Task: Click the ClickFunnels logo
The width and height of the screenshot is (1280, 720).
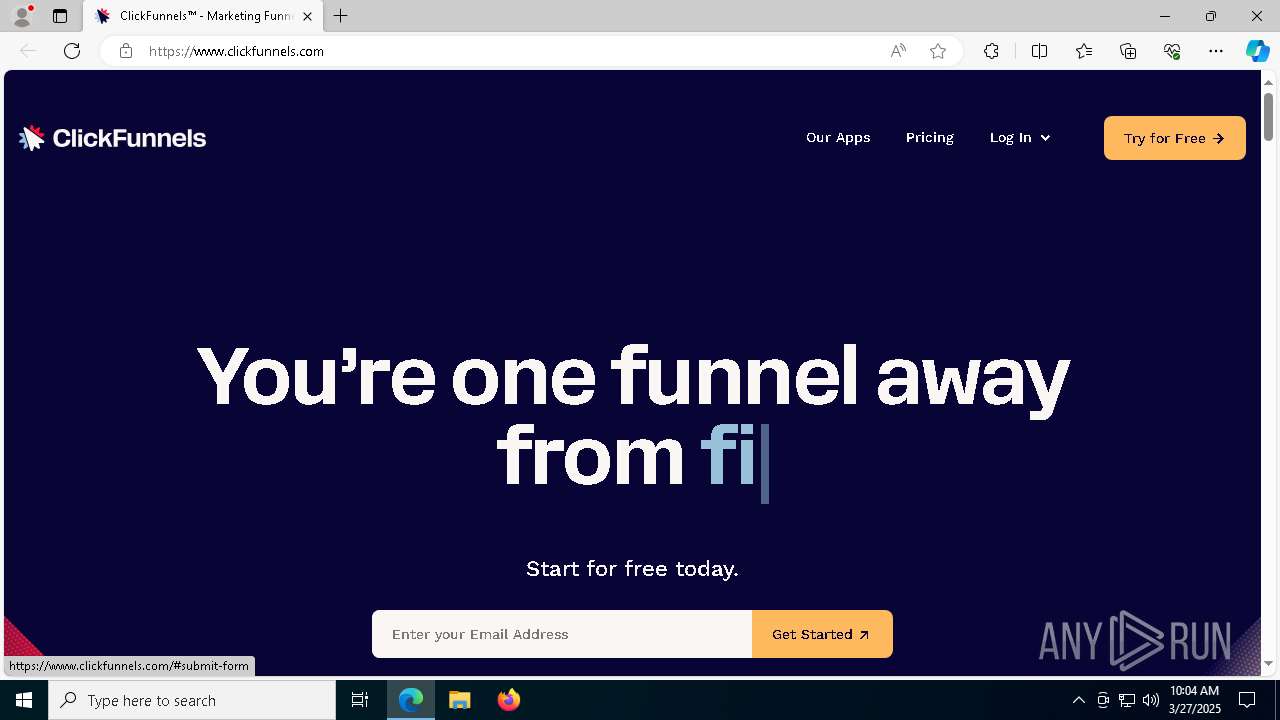Action: point(112,138)
